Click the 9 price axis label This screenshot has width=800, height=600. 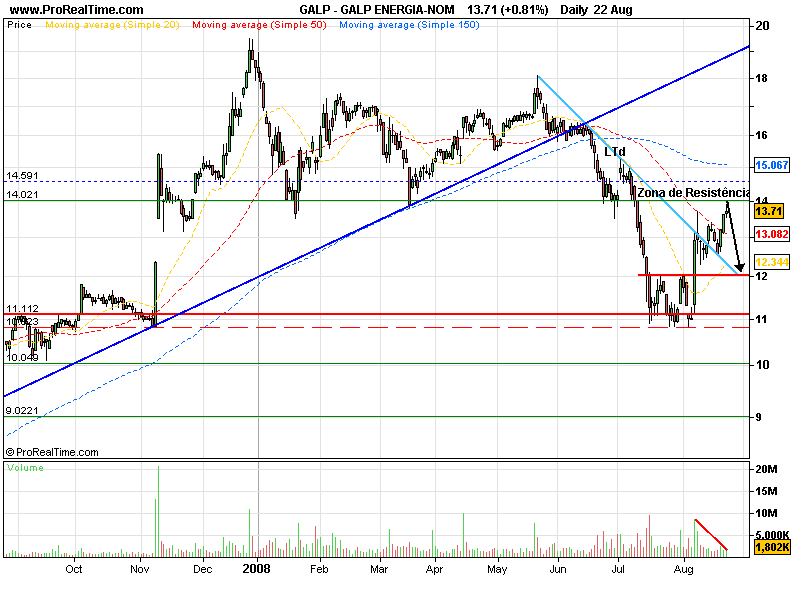[x=759, y=417]
